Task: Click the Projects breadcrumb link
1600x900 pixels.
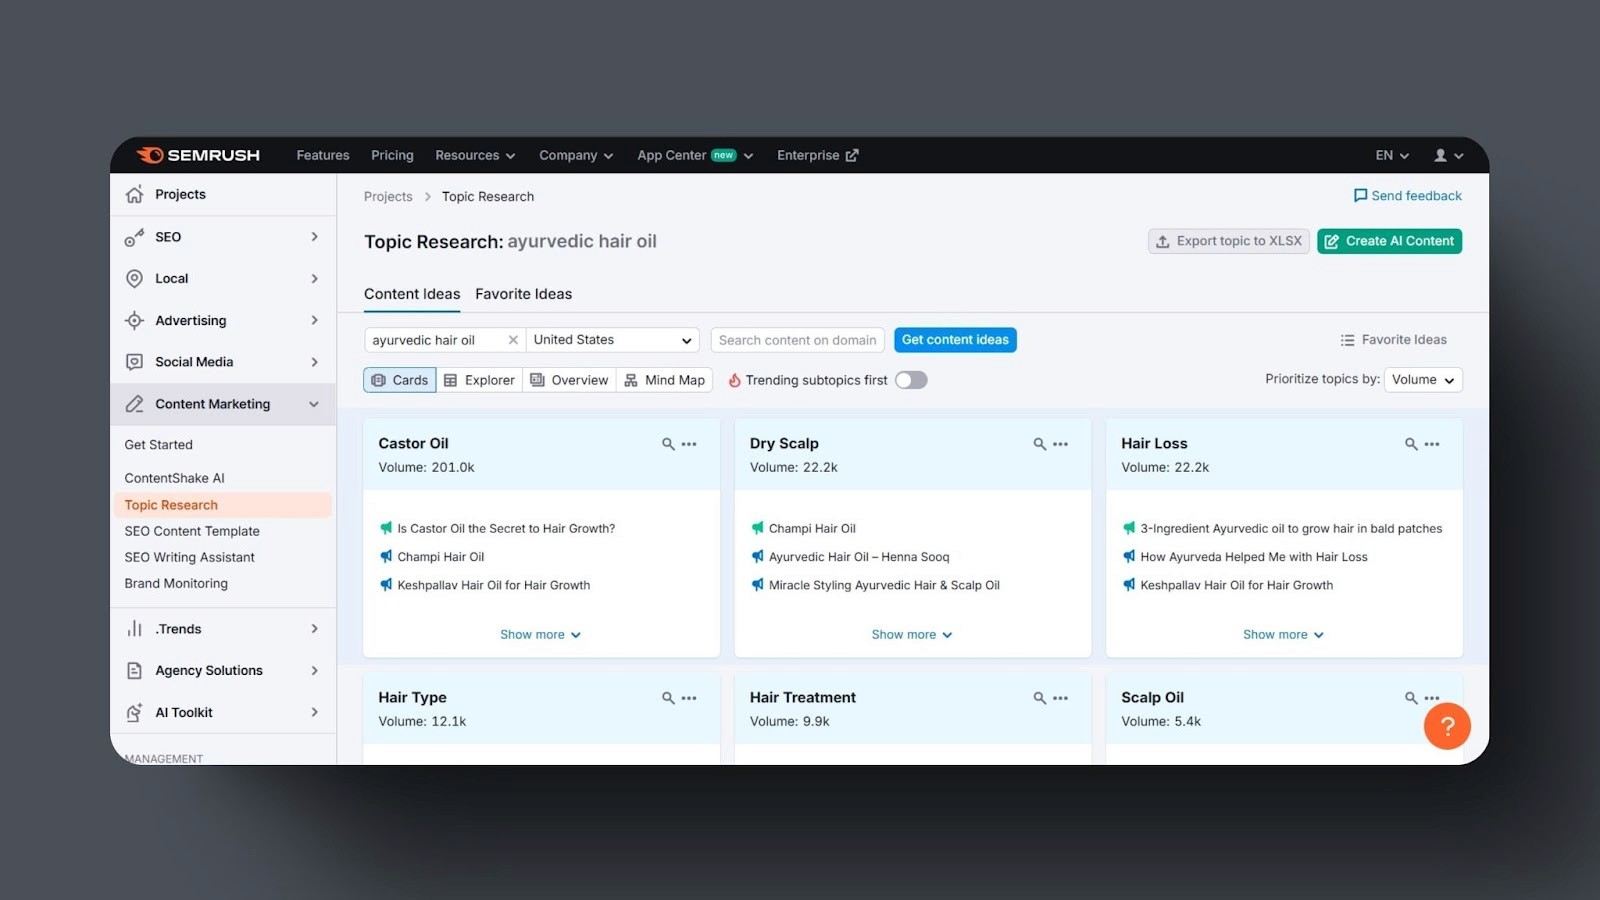Action: 388,197
